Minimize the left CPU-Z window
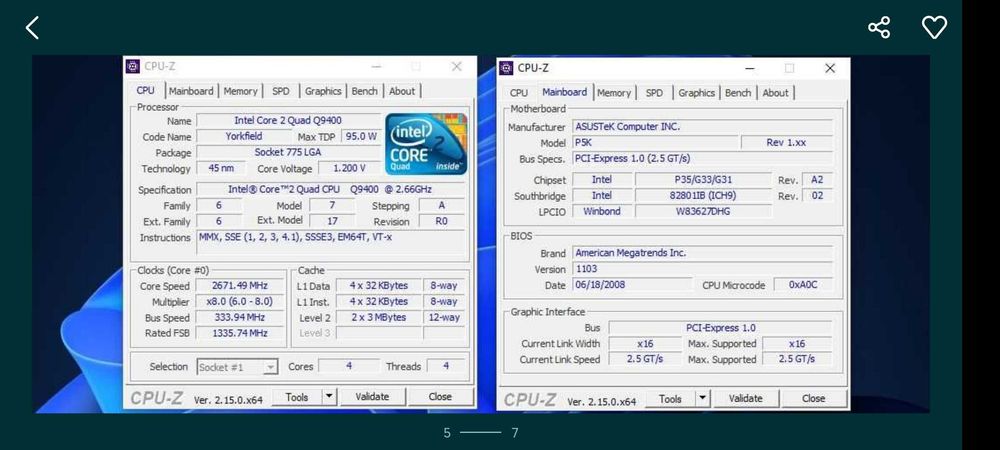Image resolution: width=1000 pixels, height=450 pixels. 376,66
